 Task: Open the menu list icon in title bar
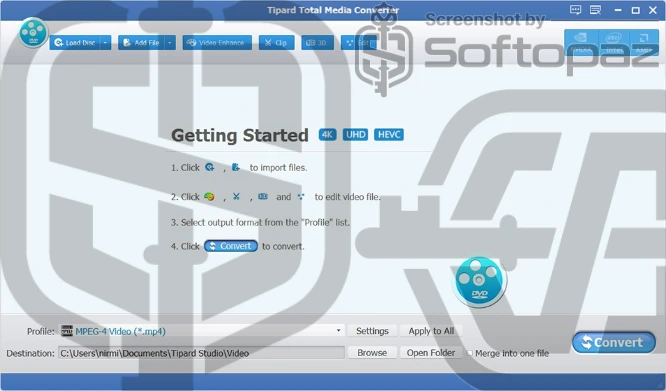pyautogui.click(x=595, y=10)
